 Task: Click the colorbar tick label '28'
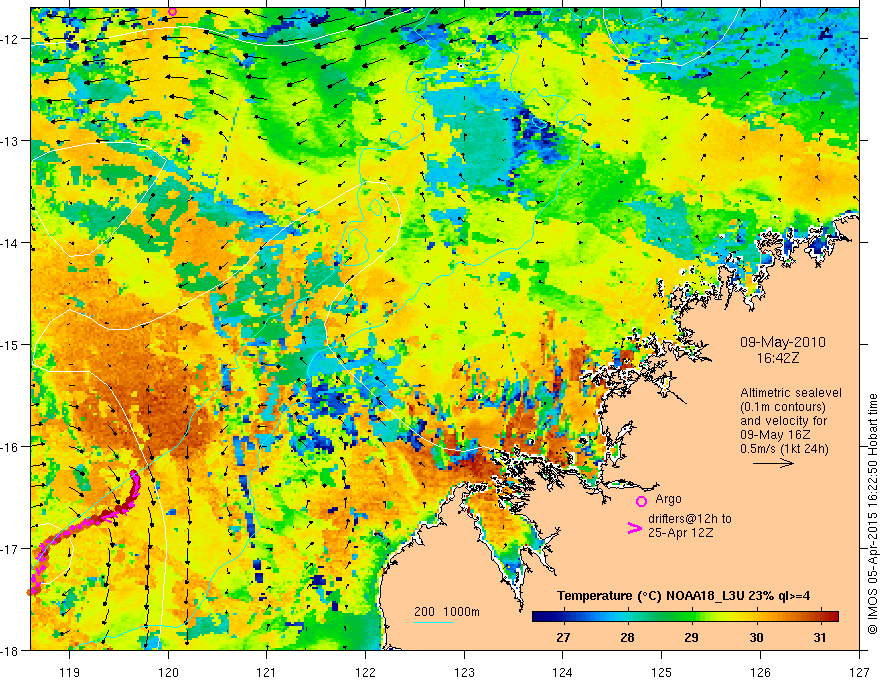(627, 637)
